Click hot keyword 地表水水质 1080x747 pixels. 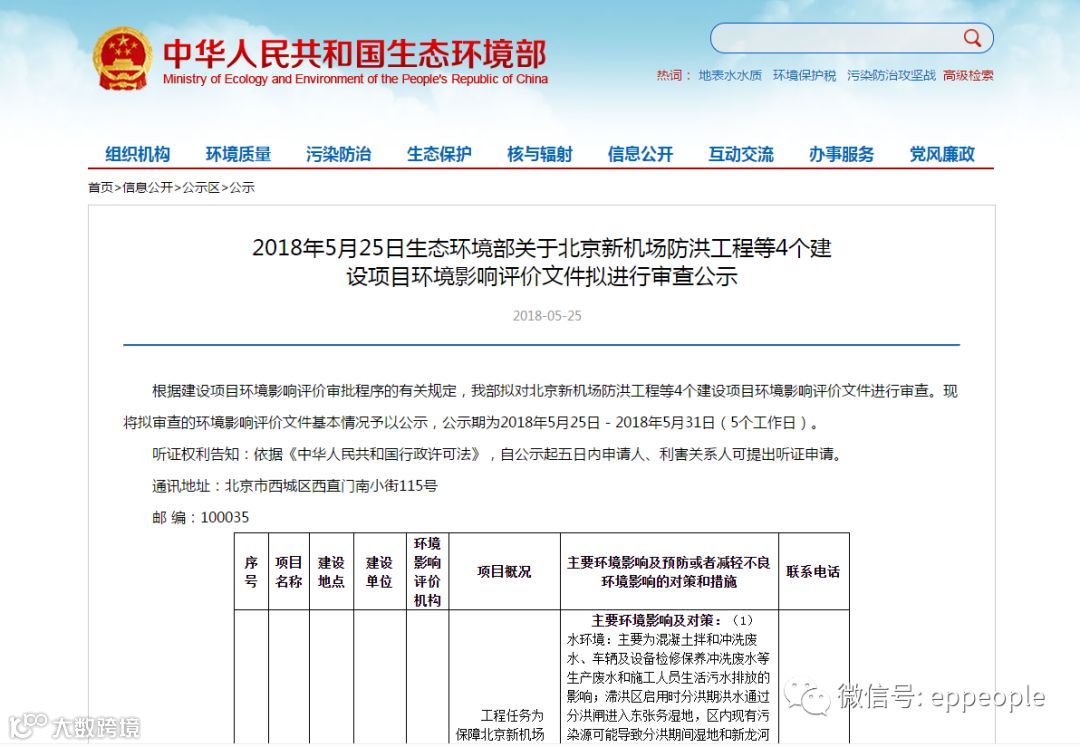730,76
